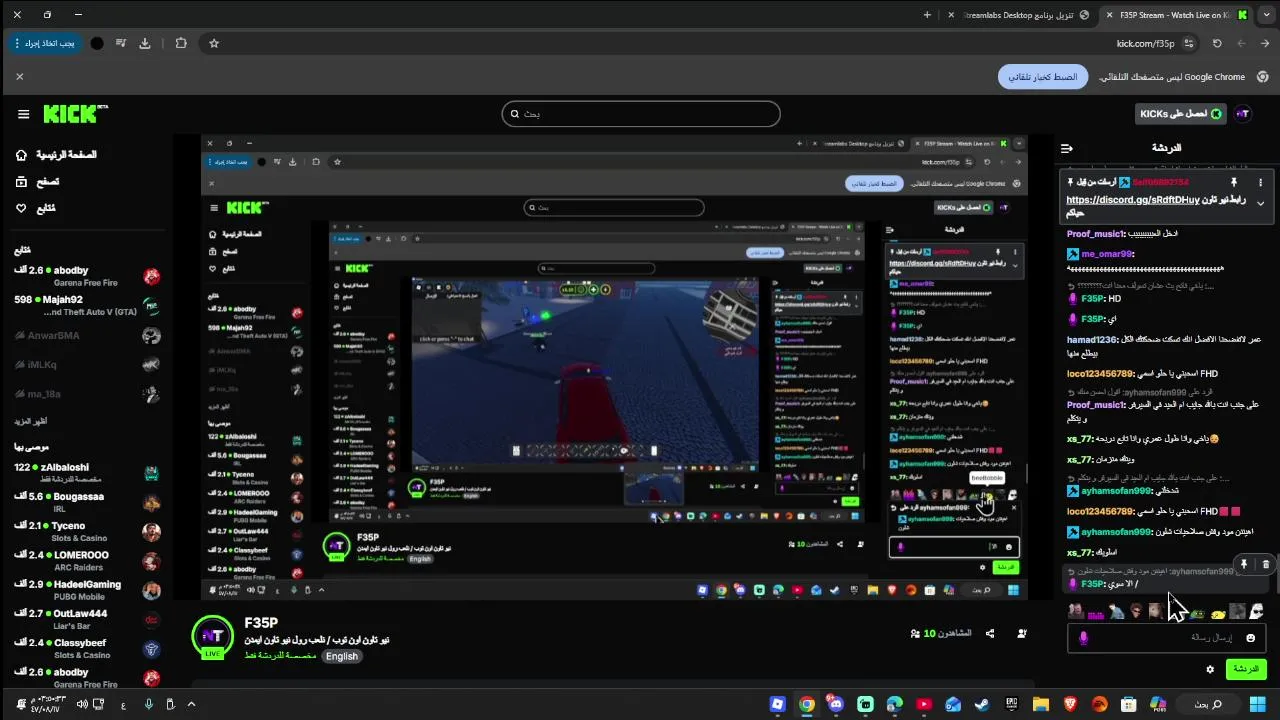Open iMLKq channel in sidebar
The height and width of the screenshot is (720, 1280).
tap(86, 364)
